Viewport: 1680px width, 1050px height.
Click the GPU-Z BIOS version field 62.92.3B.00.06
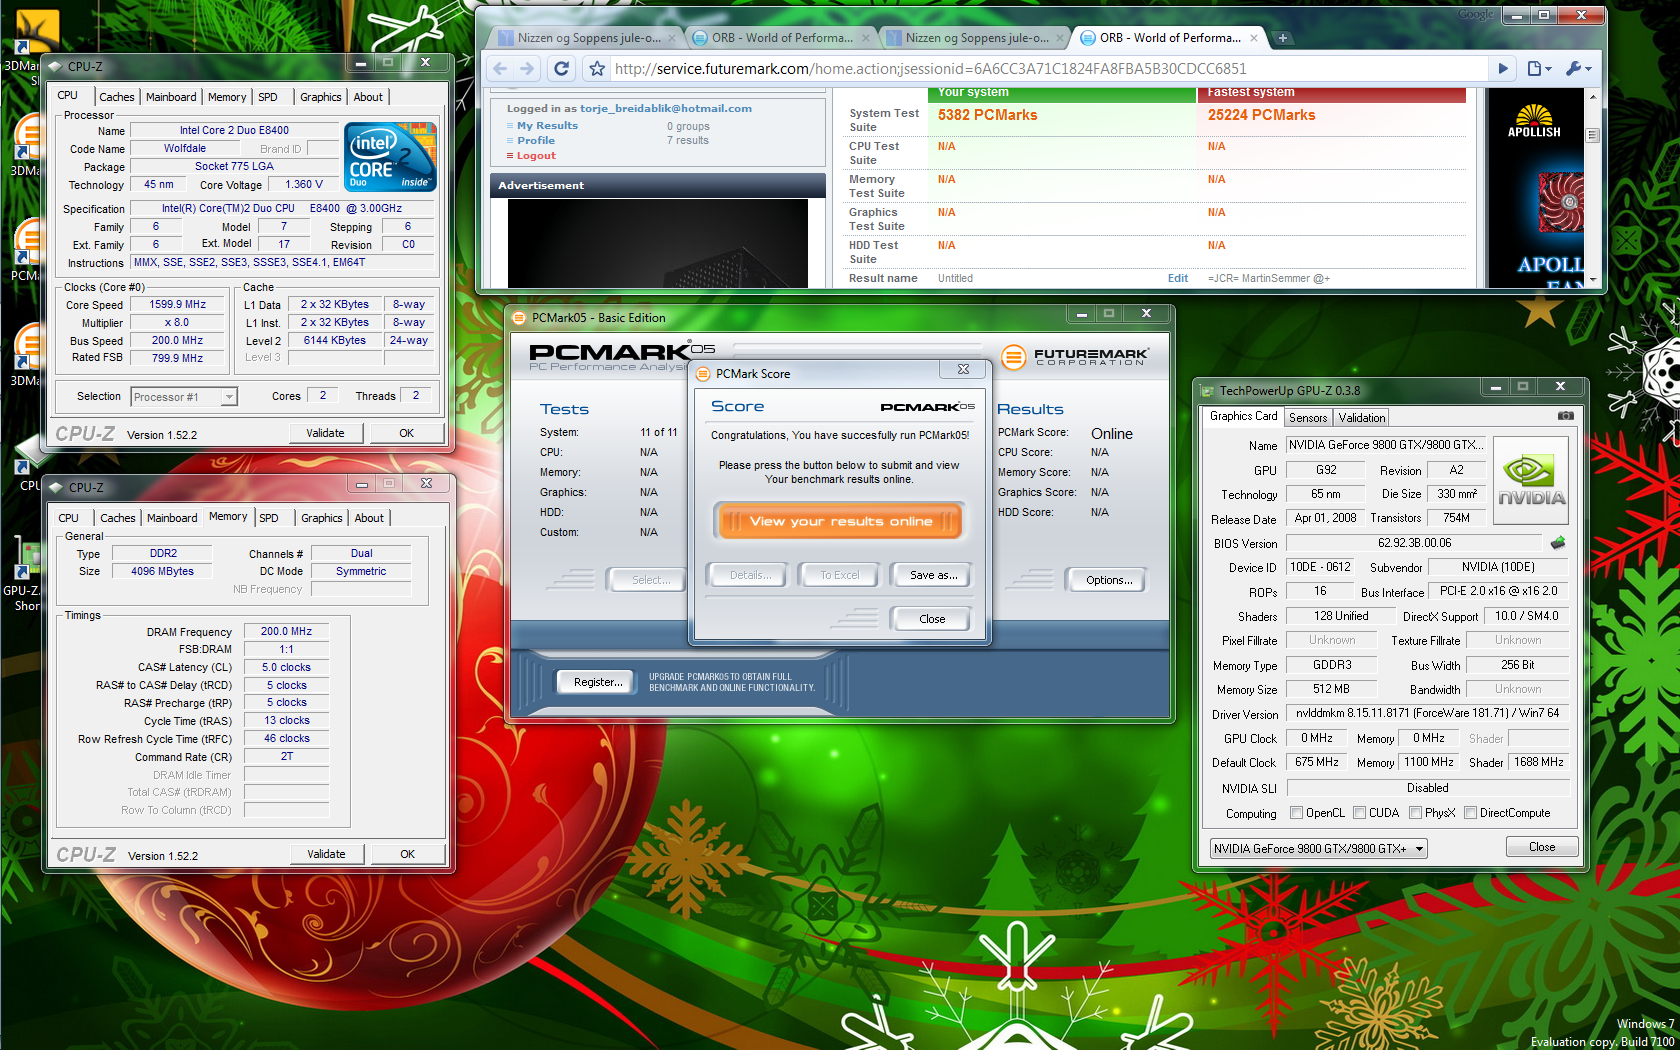[x=1415, y=543]
